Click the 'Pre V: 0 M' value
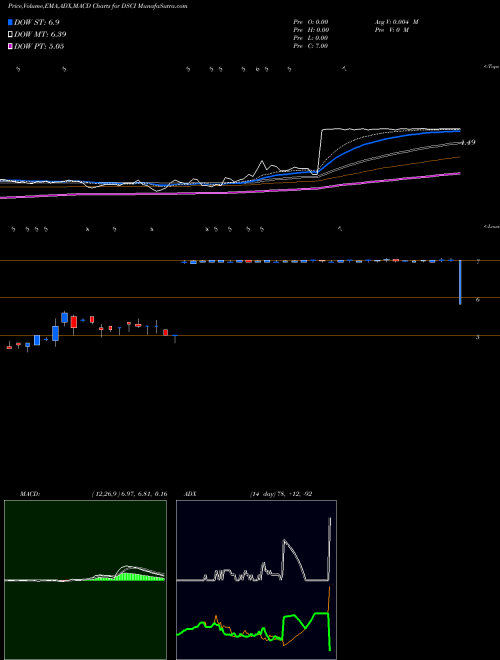This screenshot has width=500, height=660. 391,30
